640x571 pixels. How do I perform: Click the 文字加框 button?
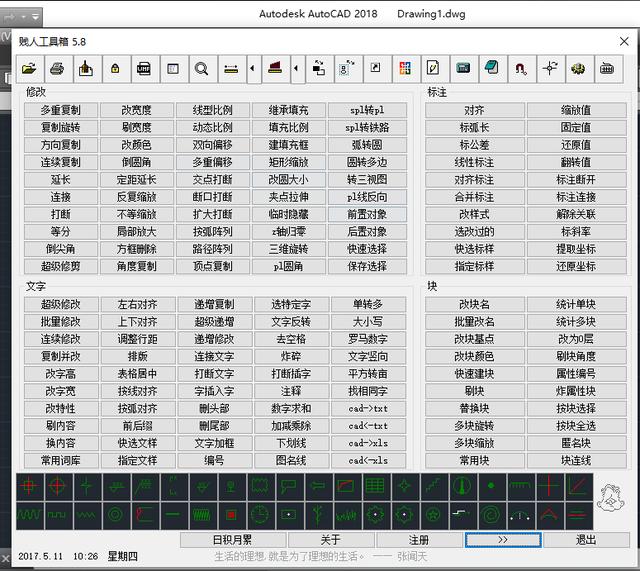pyautogui.click(x=214, y=443)
